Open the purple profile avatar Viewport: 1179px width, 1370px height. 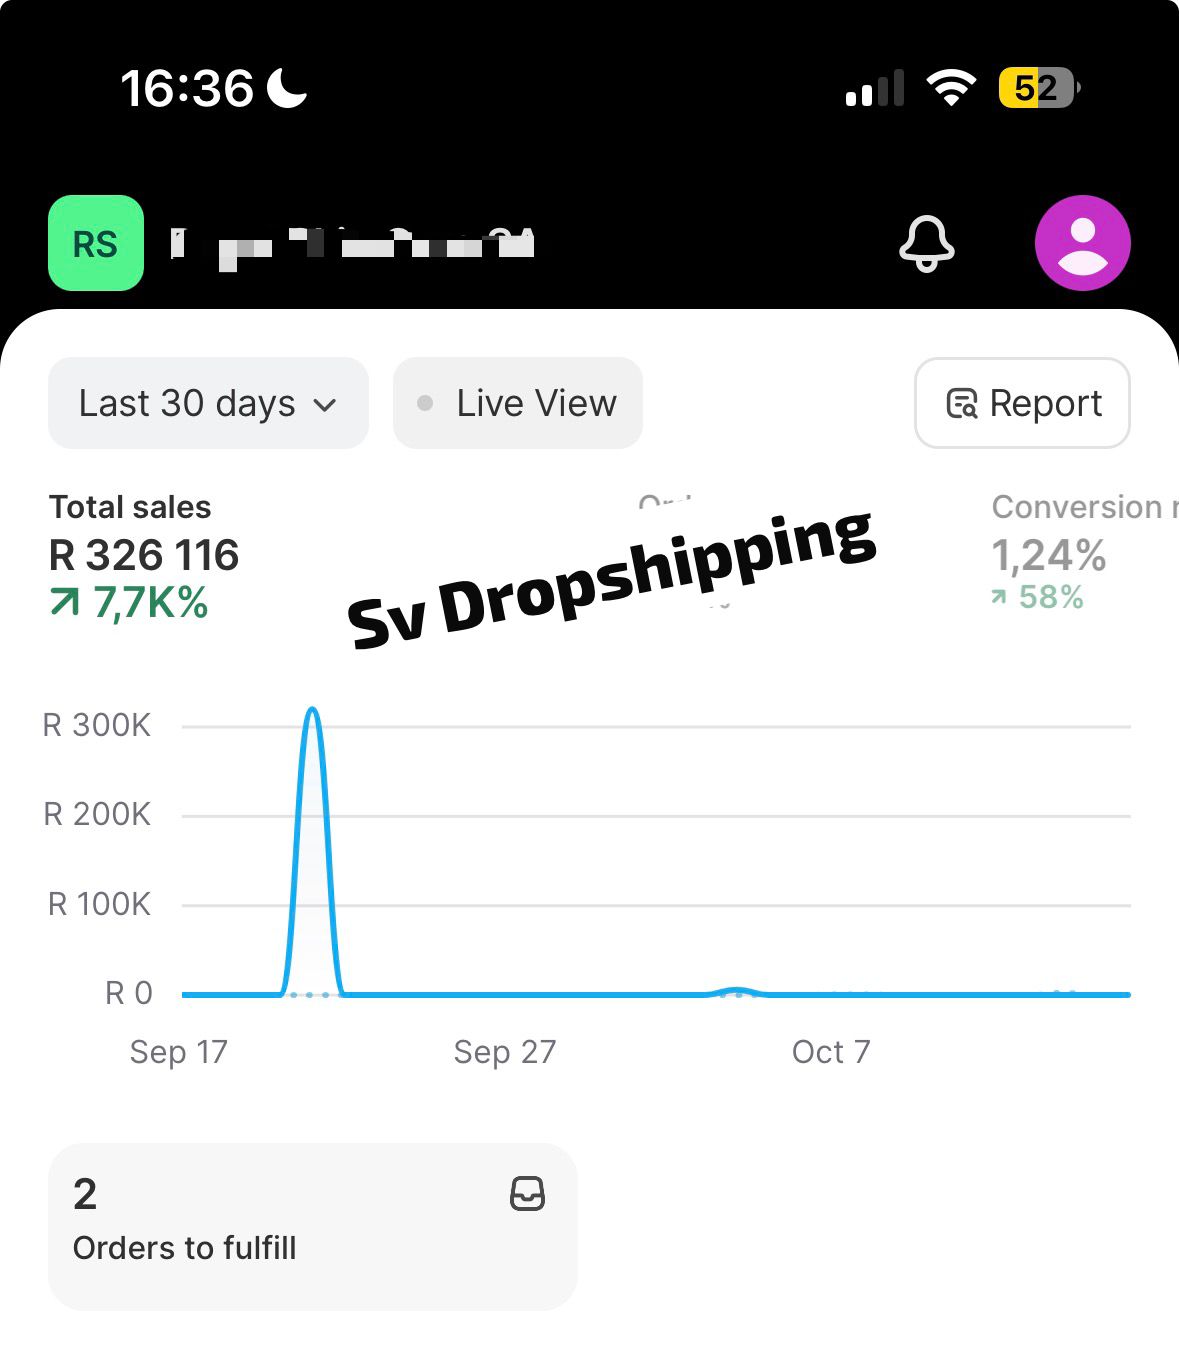1082,243
